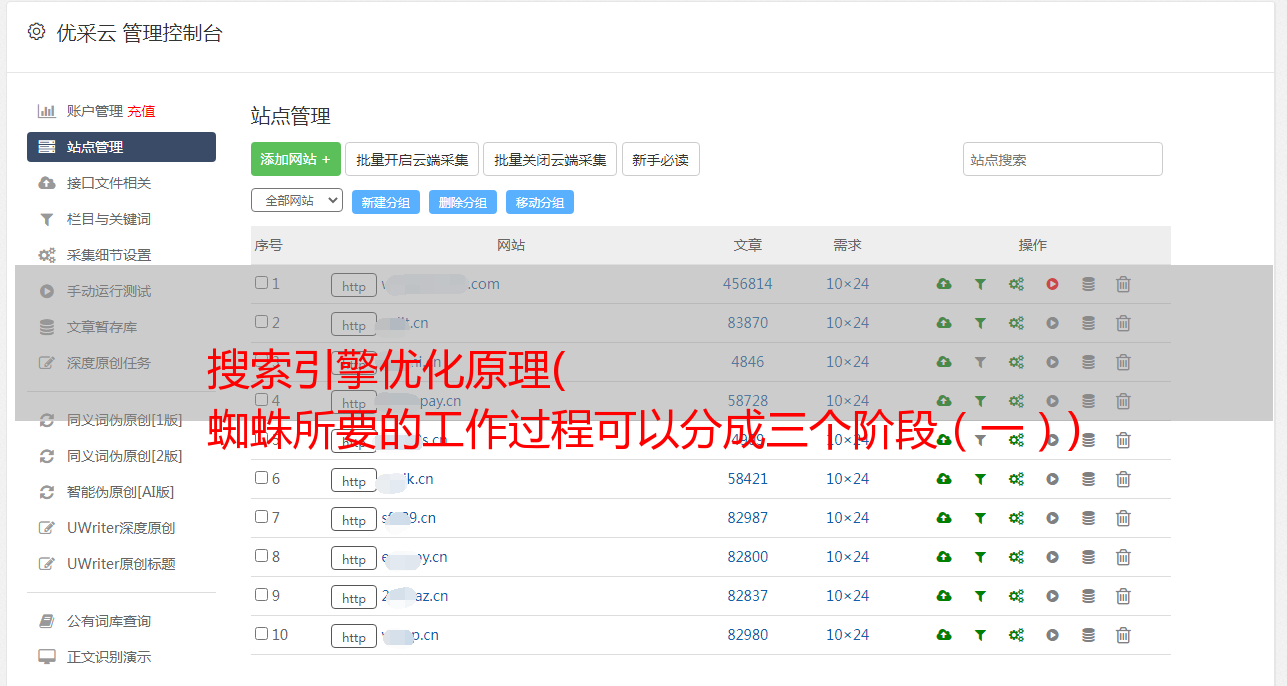Run manual test play icon in row 6
The image size is (1287, 686).
tap(1052, 479)
